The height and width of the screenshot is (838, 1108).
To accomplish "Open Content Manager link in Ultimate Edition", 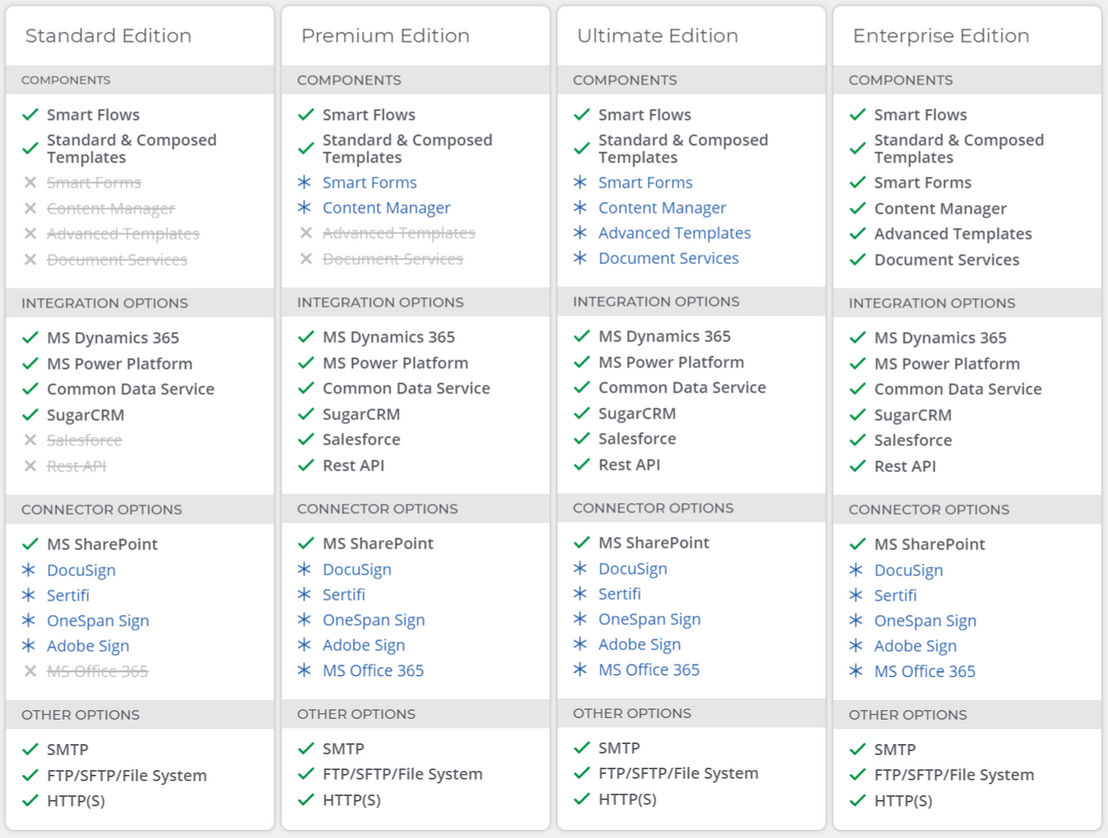I will tap(662, 208).
